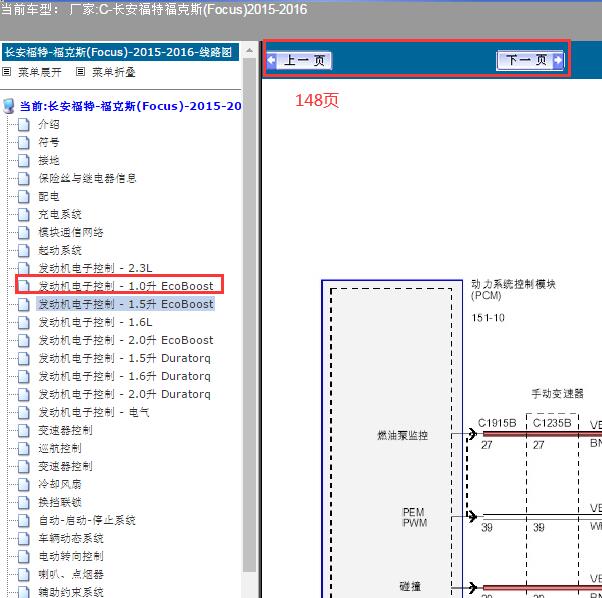Open the 符号 tree item
Screen dimensions: 602x598
coord(49,142)
